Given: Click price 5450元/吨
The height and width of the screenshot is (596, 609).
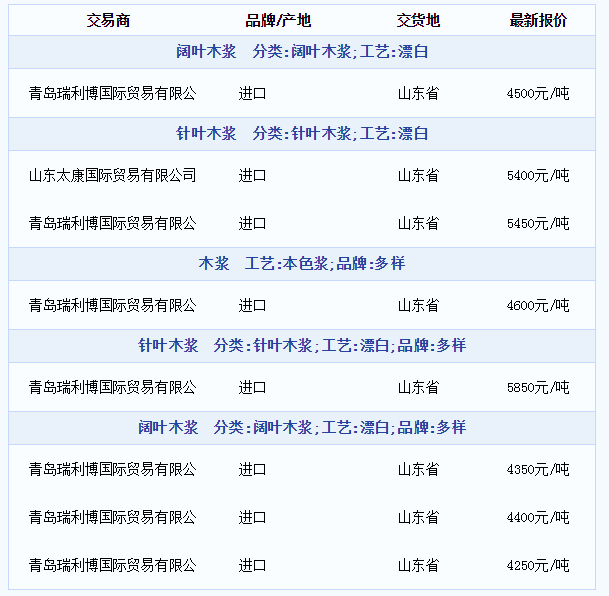Looking at the screenshot, I should (538, 224).
